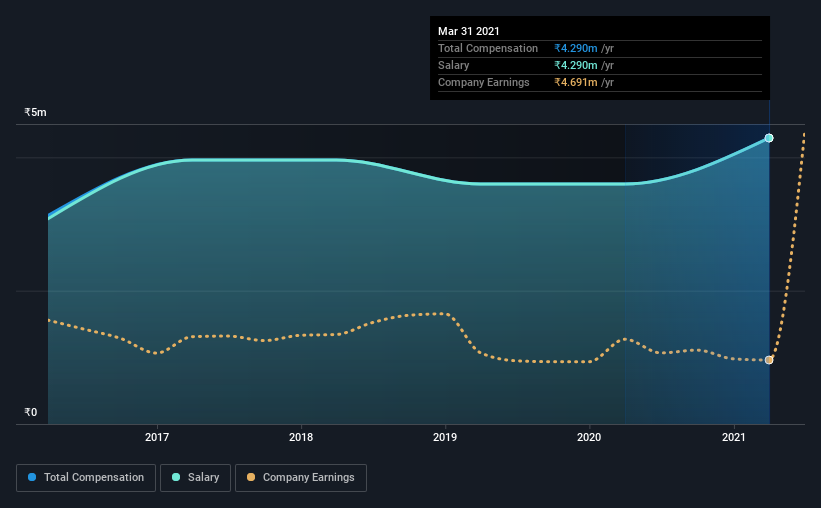Click the ₹0 y-axis label
The width and height of the screenshot is (821, 508).
(x=30, y=412)
